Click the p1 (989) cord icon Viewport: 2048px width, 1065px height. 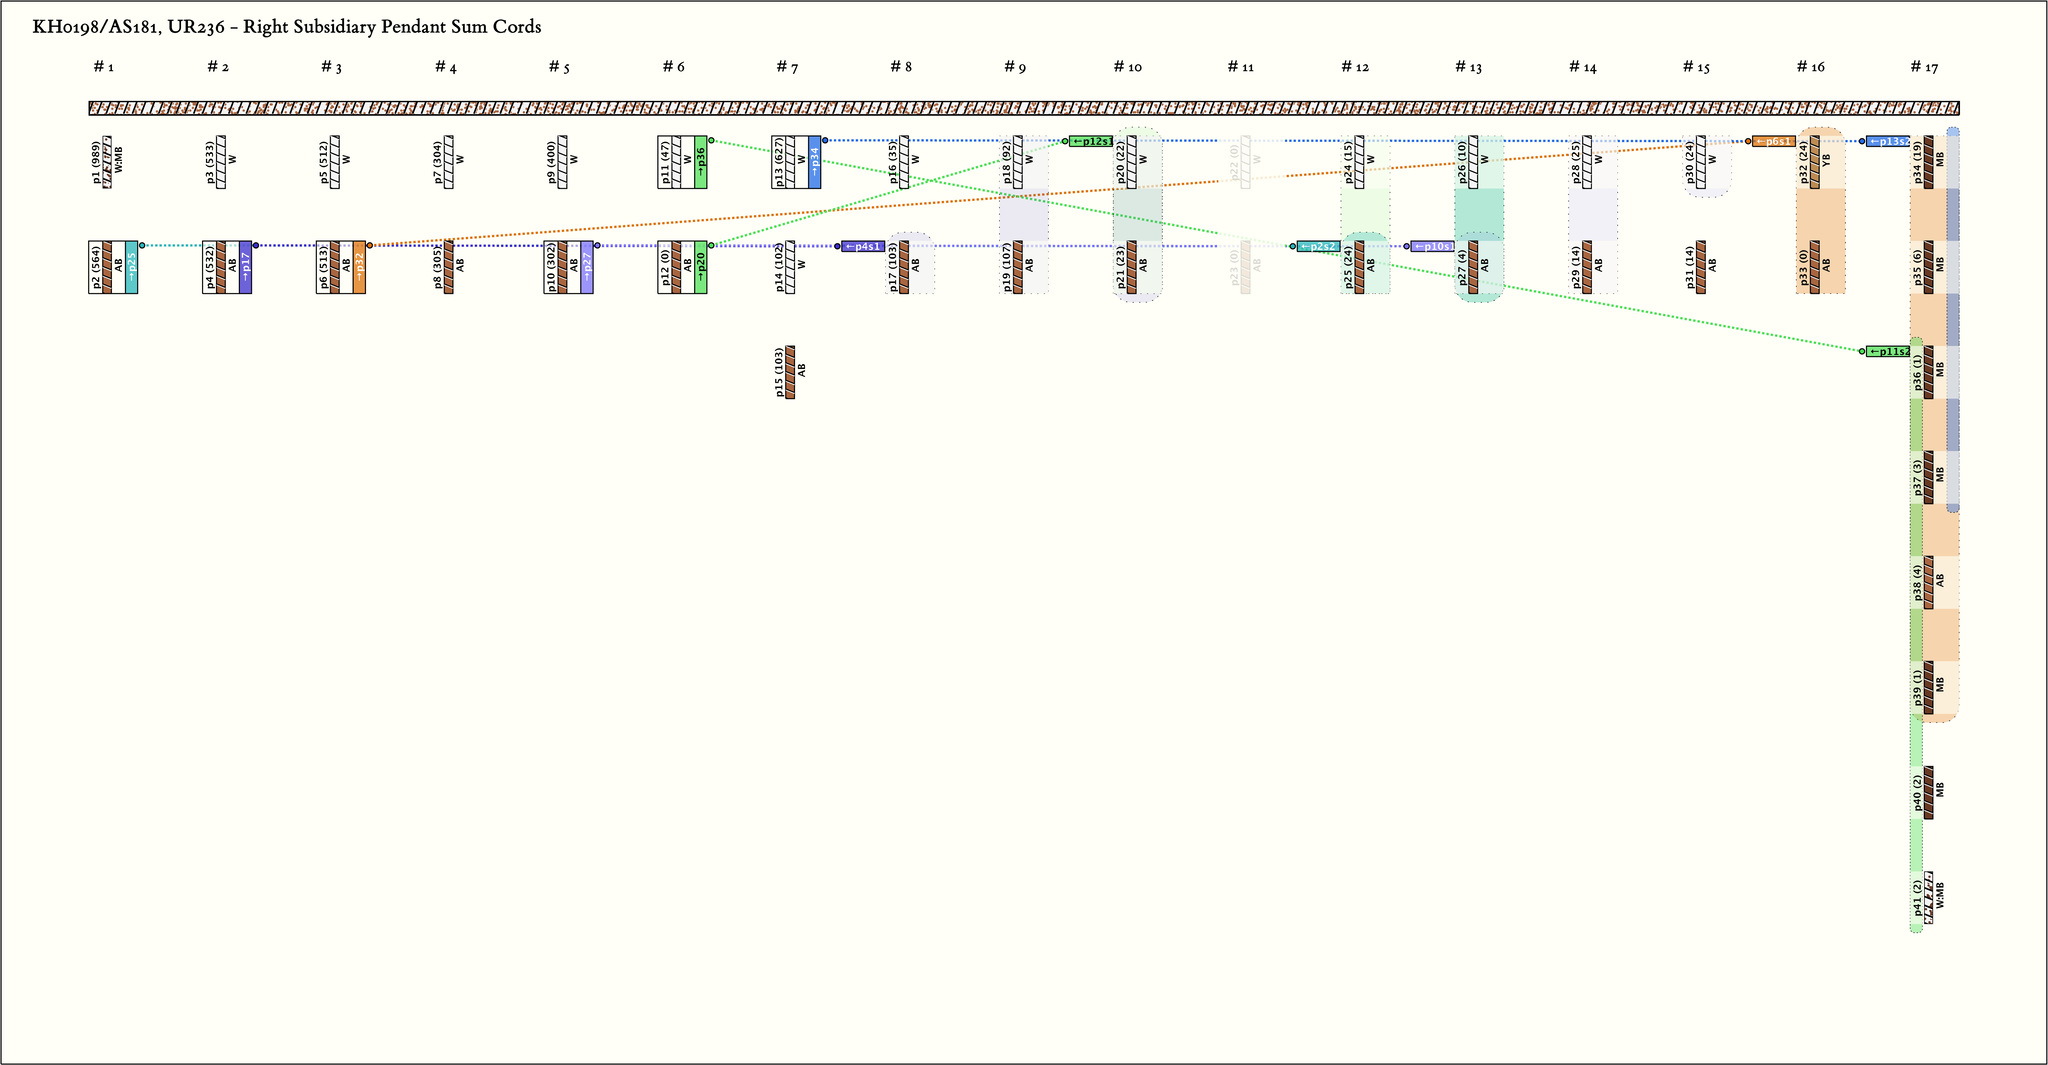click(107, 162)
